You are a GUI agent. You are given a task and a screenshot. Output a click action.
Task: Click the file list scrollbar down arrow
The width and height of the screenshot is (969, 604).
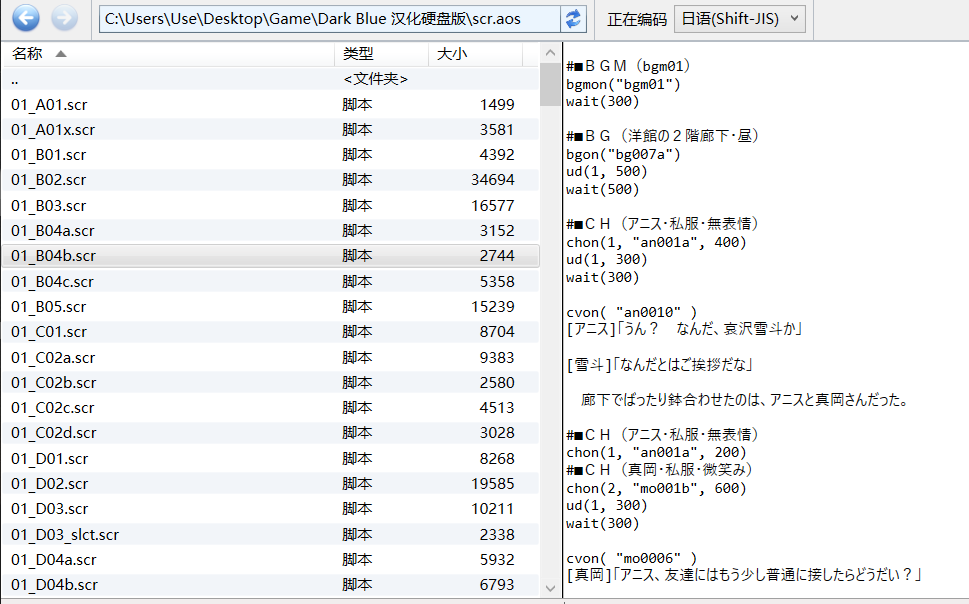pos(550,587)
